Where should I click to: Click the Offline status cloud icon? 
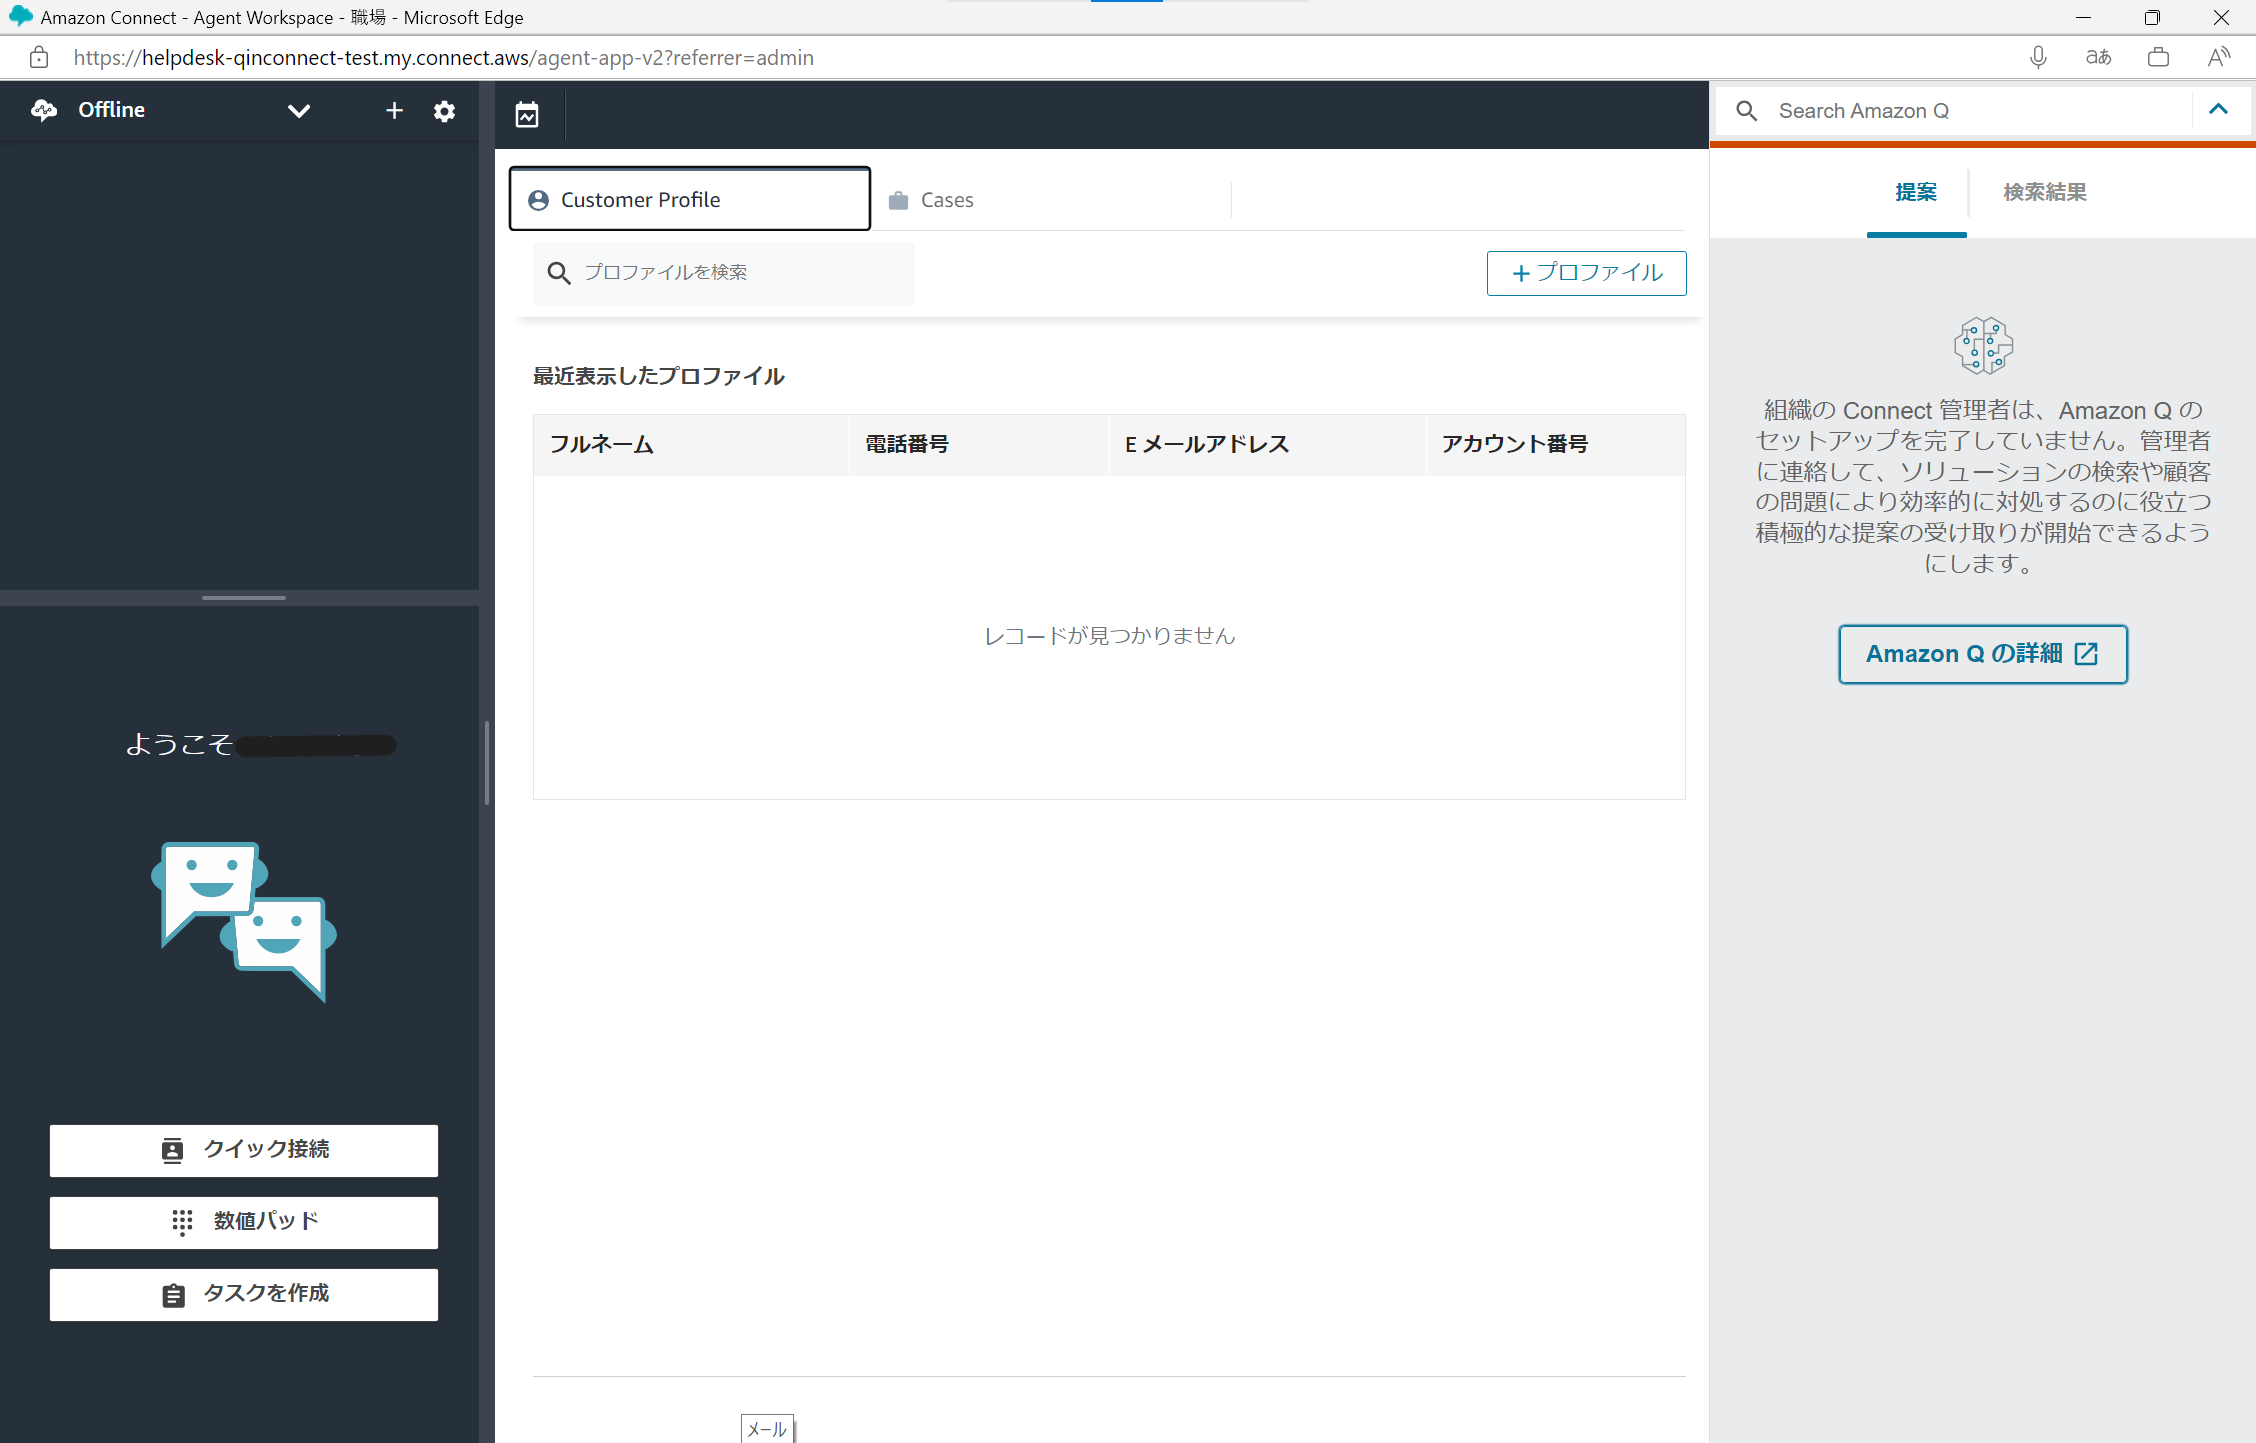click(44, 110)
